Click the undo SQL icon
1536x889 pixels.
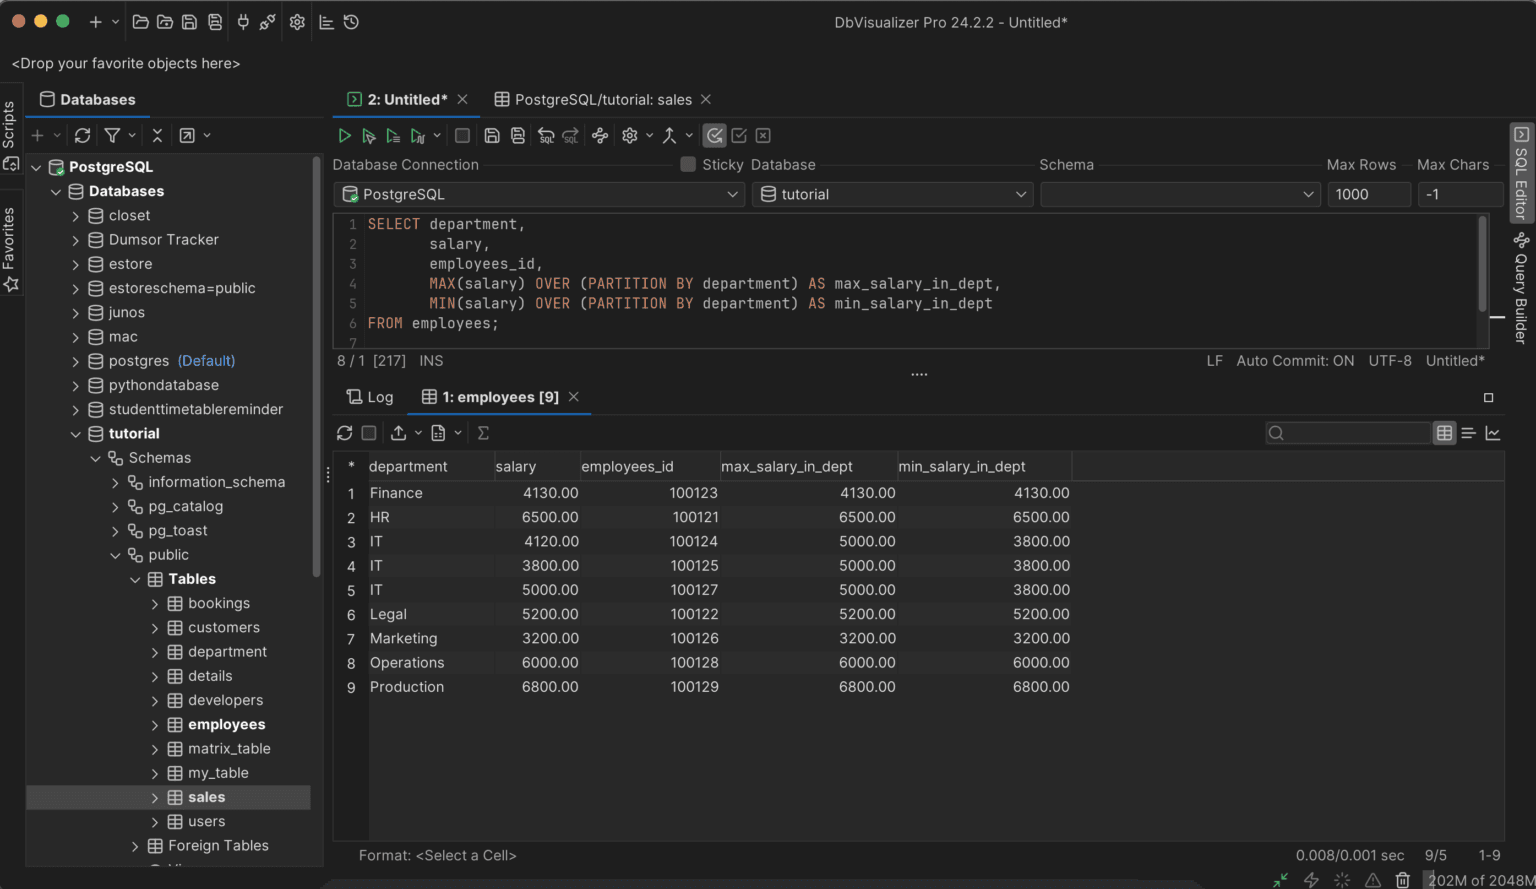pyautogui.click(x=545, y=135)
